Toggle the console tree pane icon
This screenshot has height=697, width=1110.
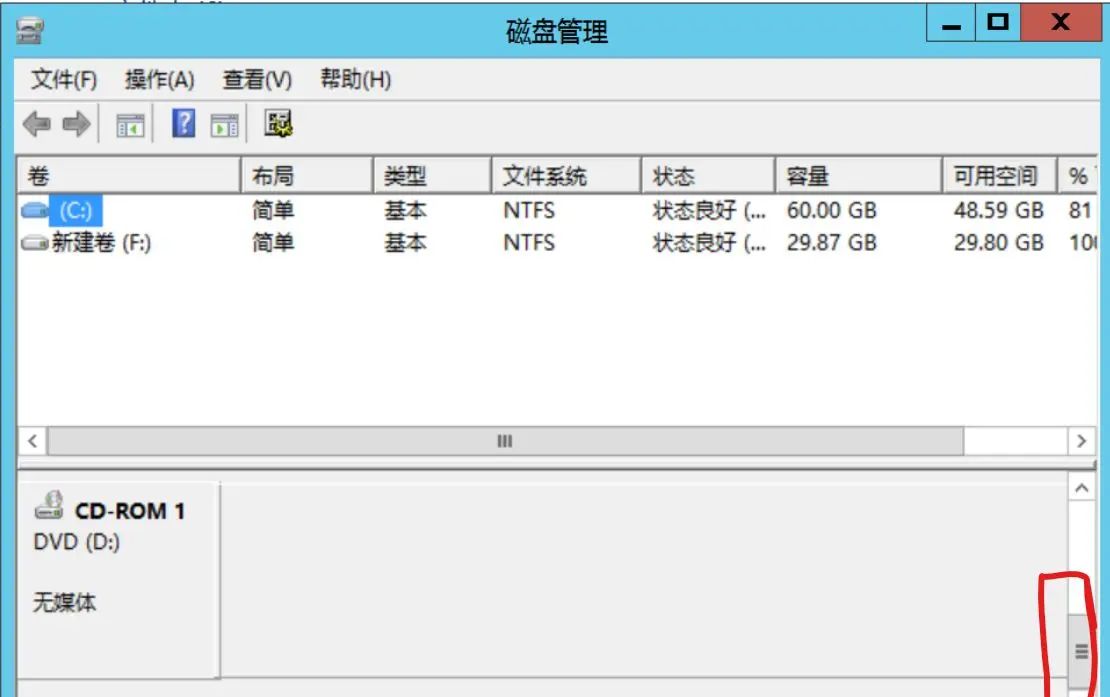130,125
